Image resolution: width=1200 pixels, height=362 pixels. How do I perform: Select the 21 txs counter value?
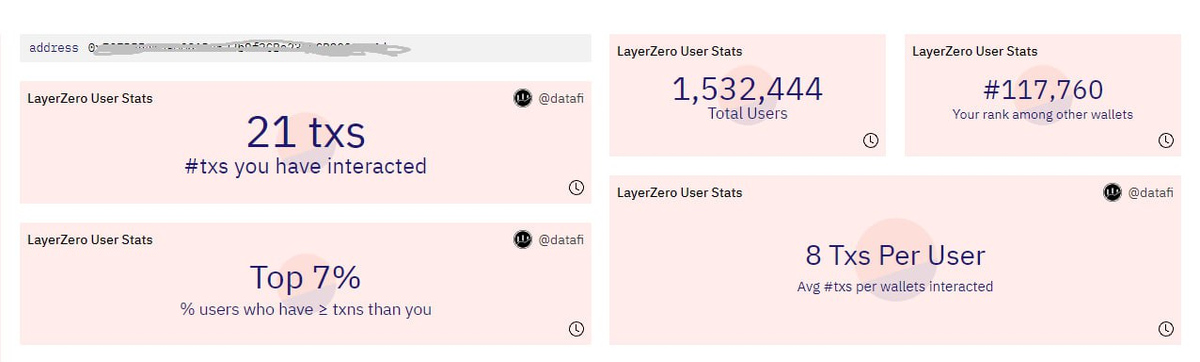point(306,132)
